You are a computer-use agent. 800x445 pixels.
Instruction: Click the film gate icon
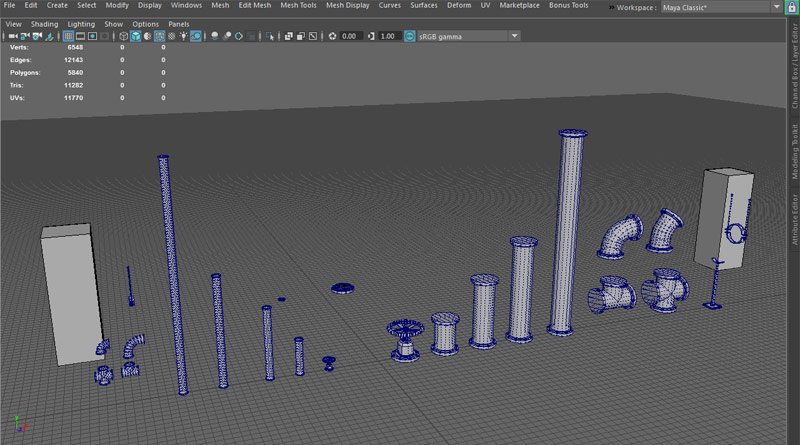(x=82, y=36)
